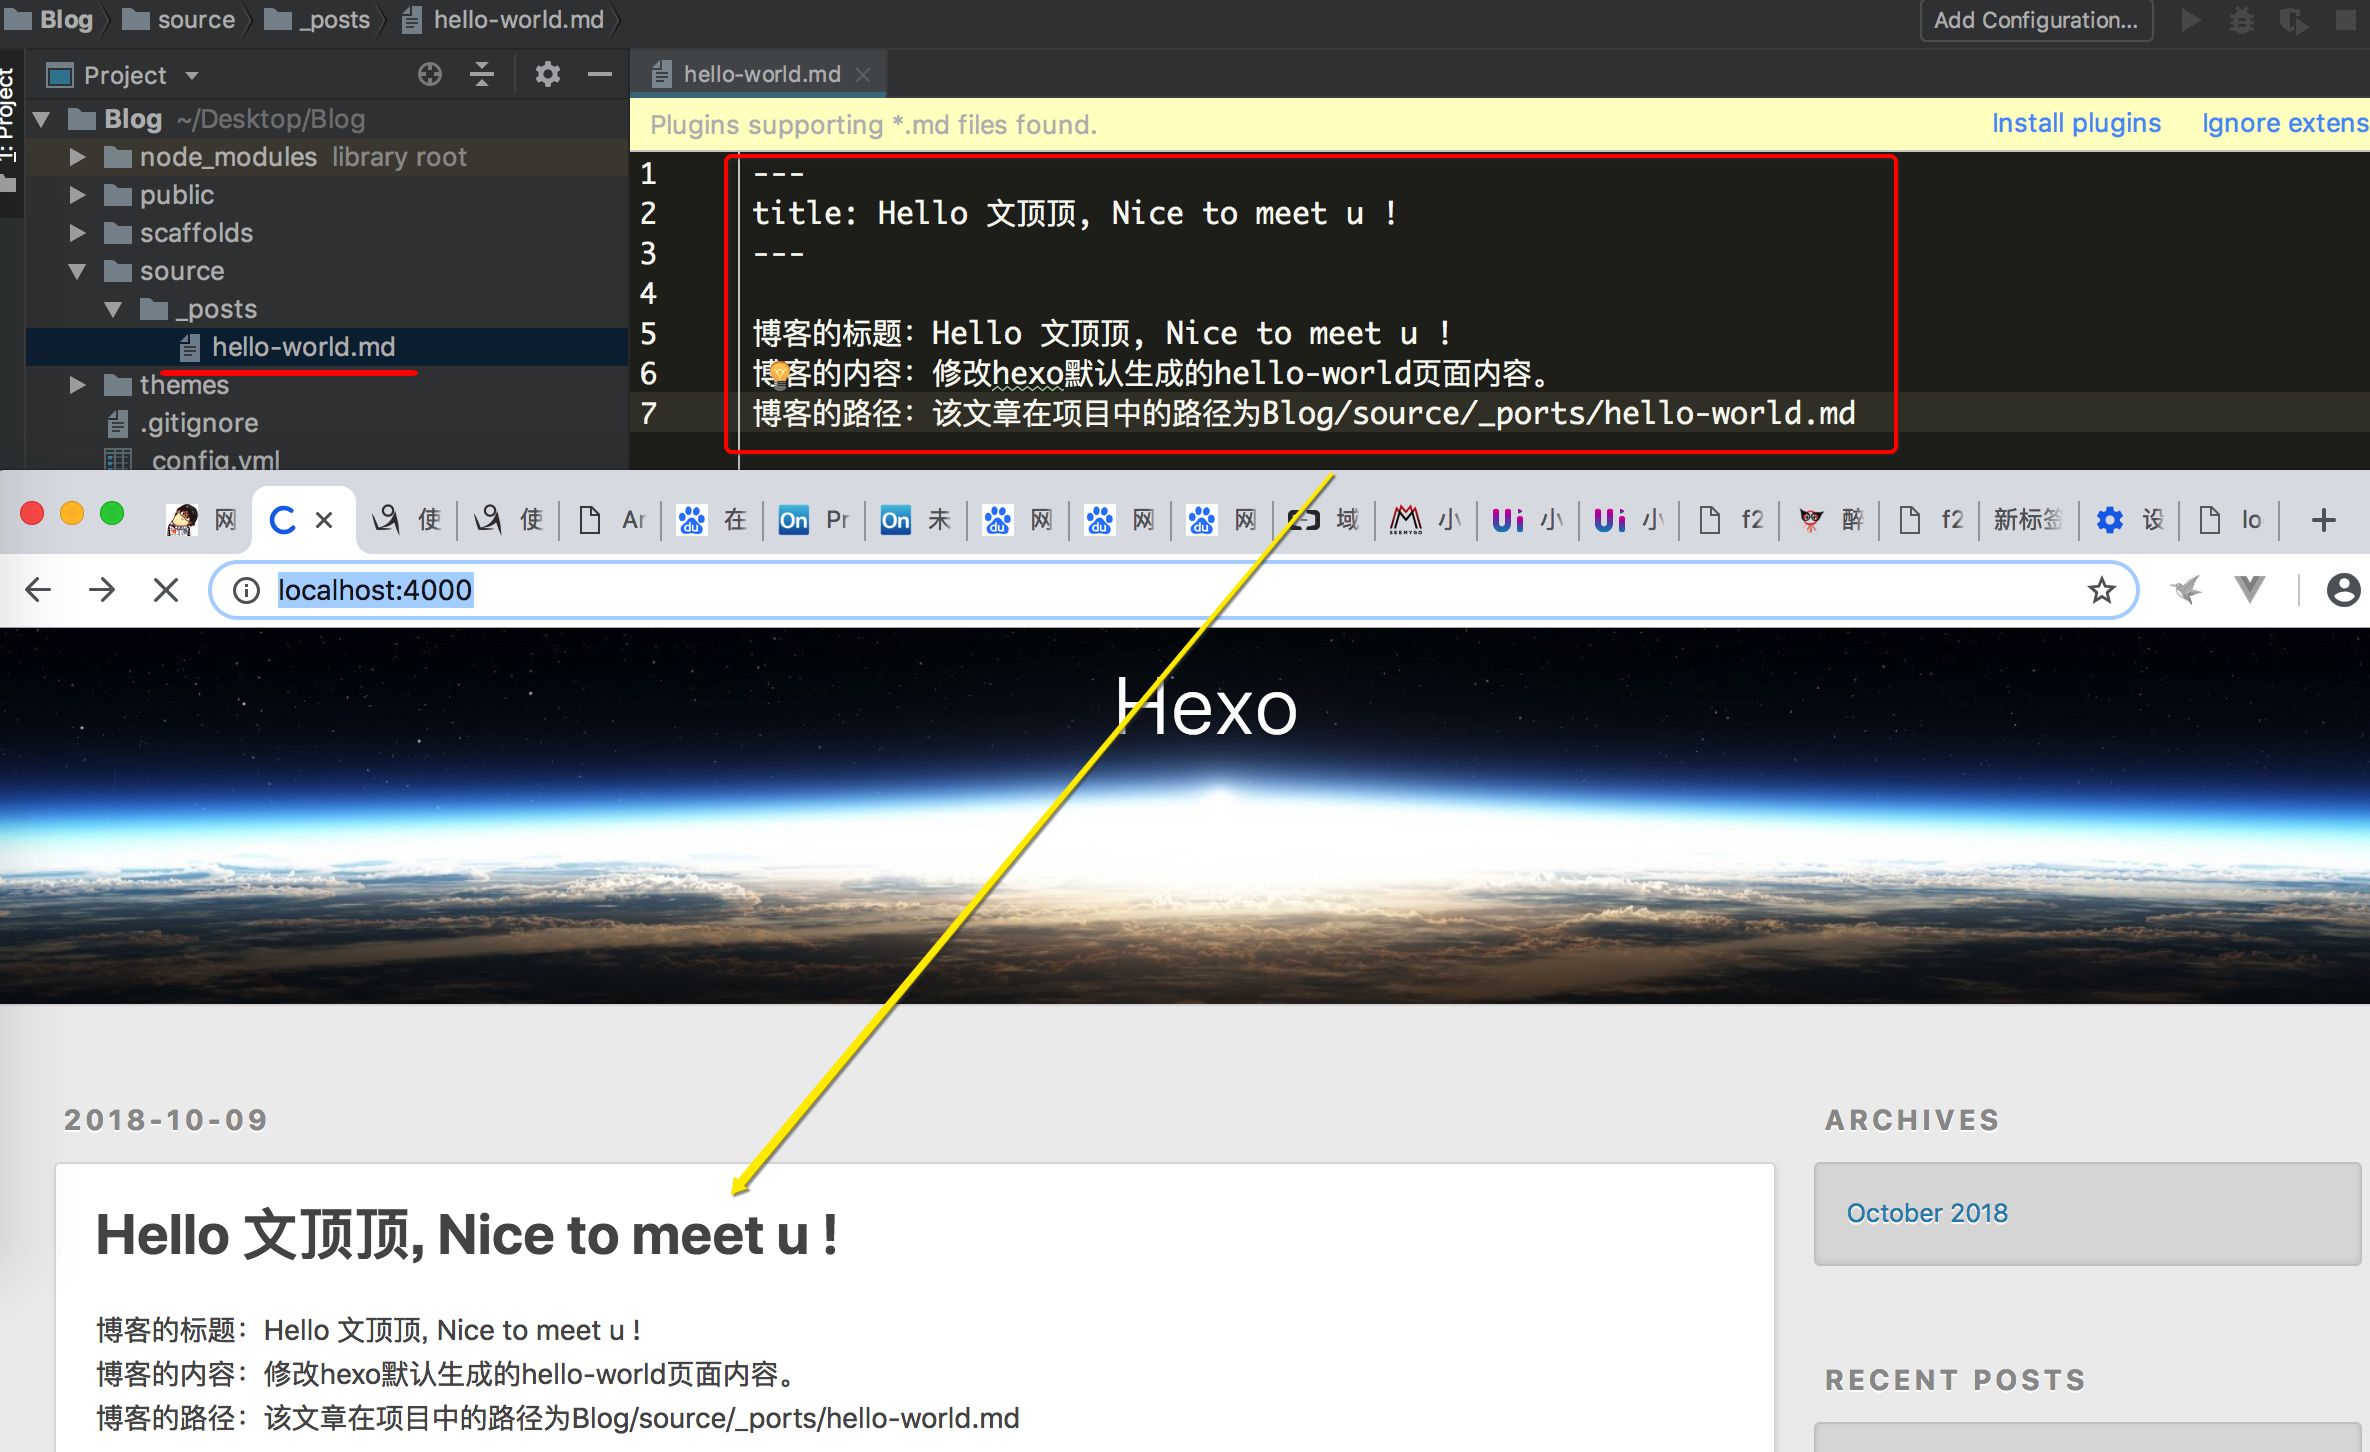Collapse the _posts folder
This screenshot has height=1452, width=2370.
point(113,309)
